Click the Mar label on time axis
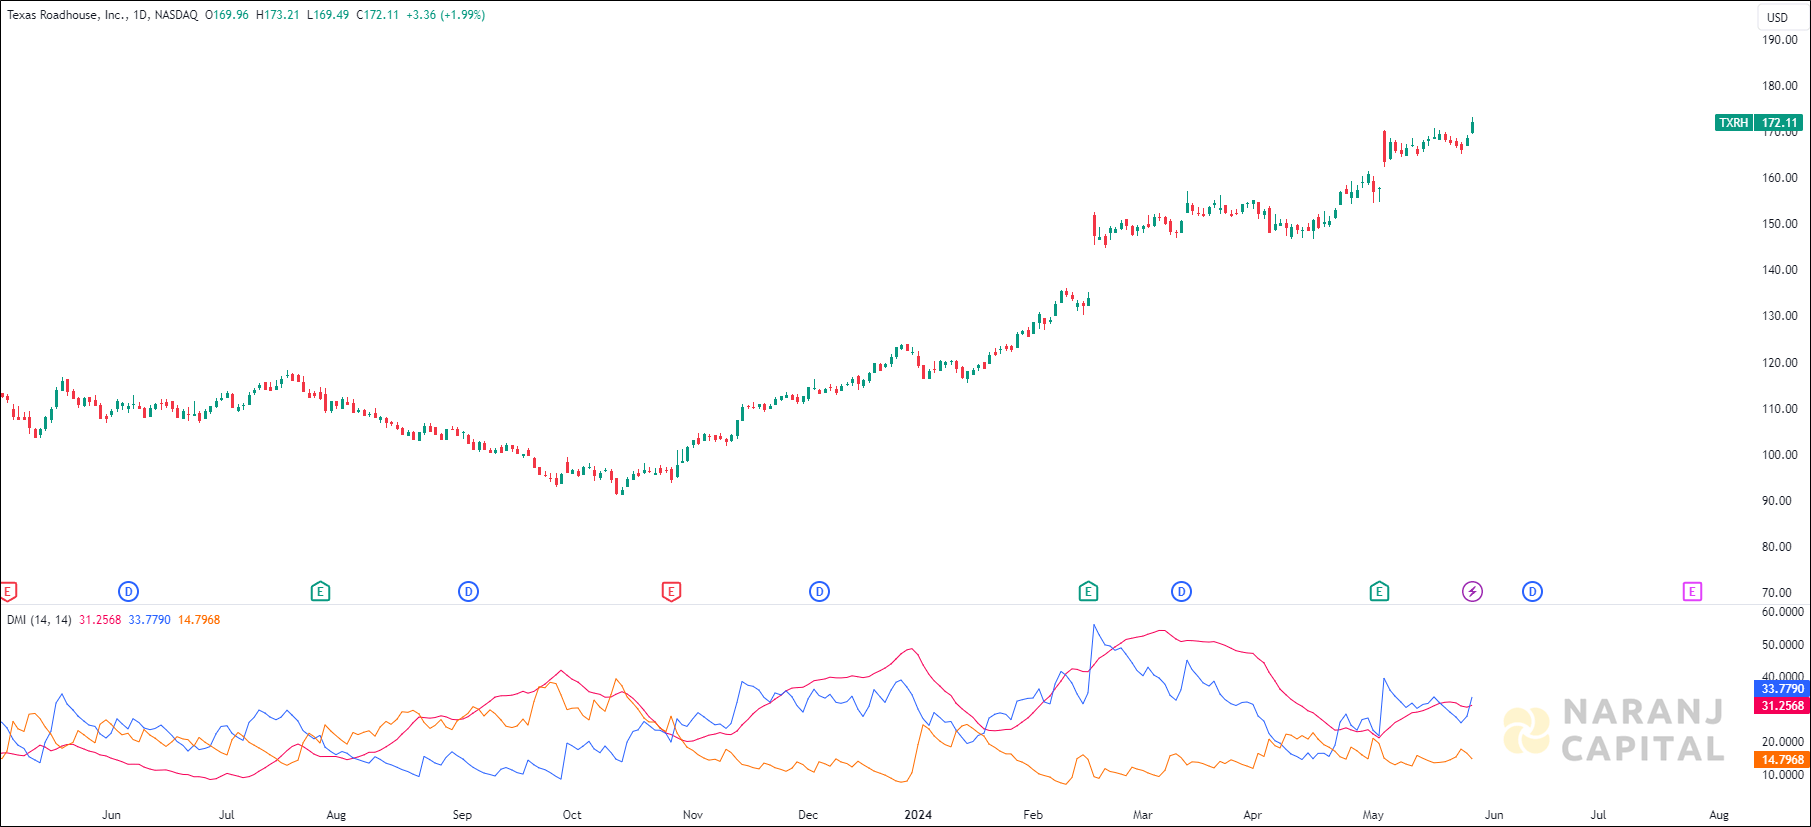The height and width of the screenshot is (827, 1811). tap(1143, 815)
